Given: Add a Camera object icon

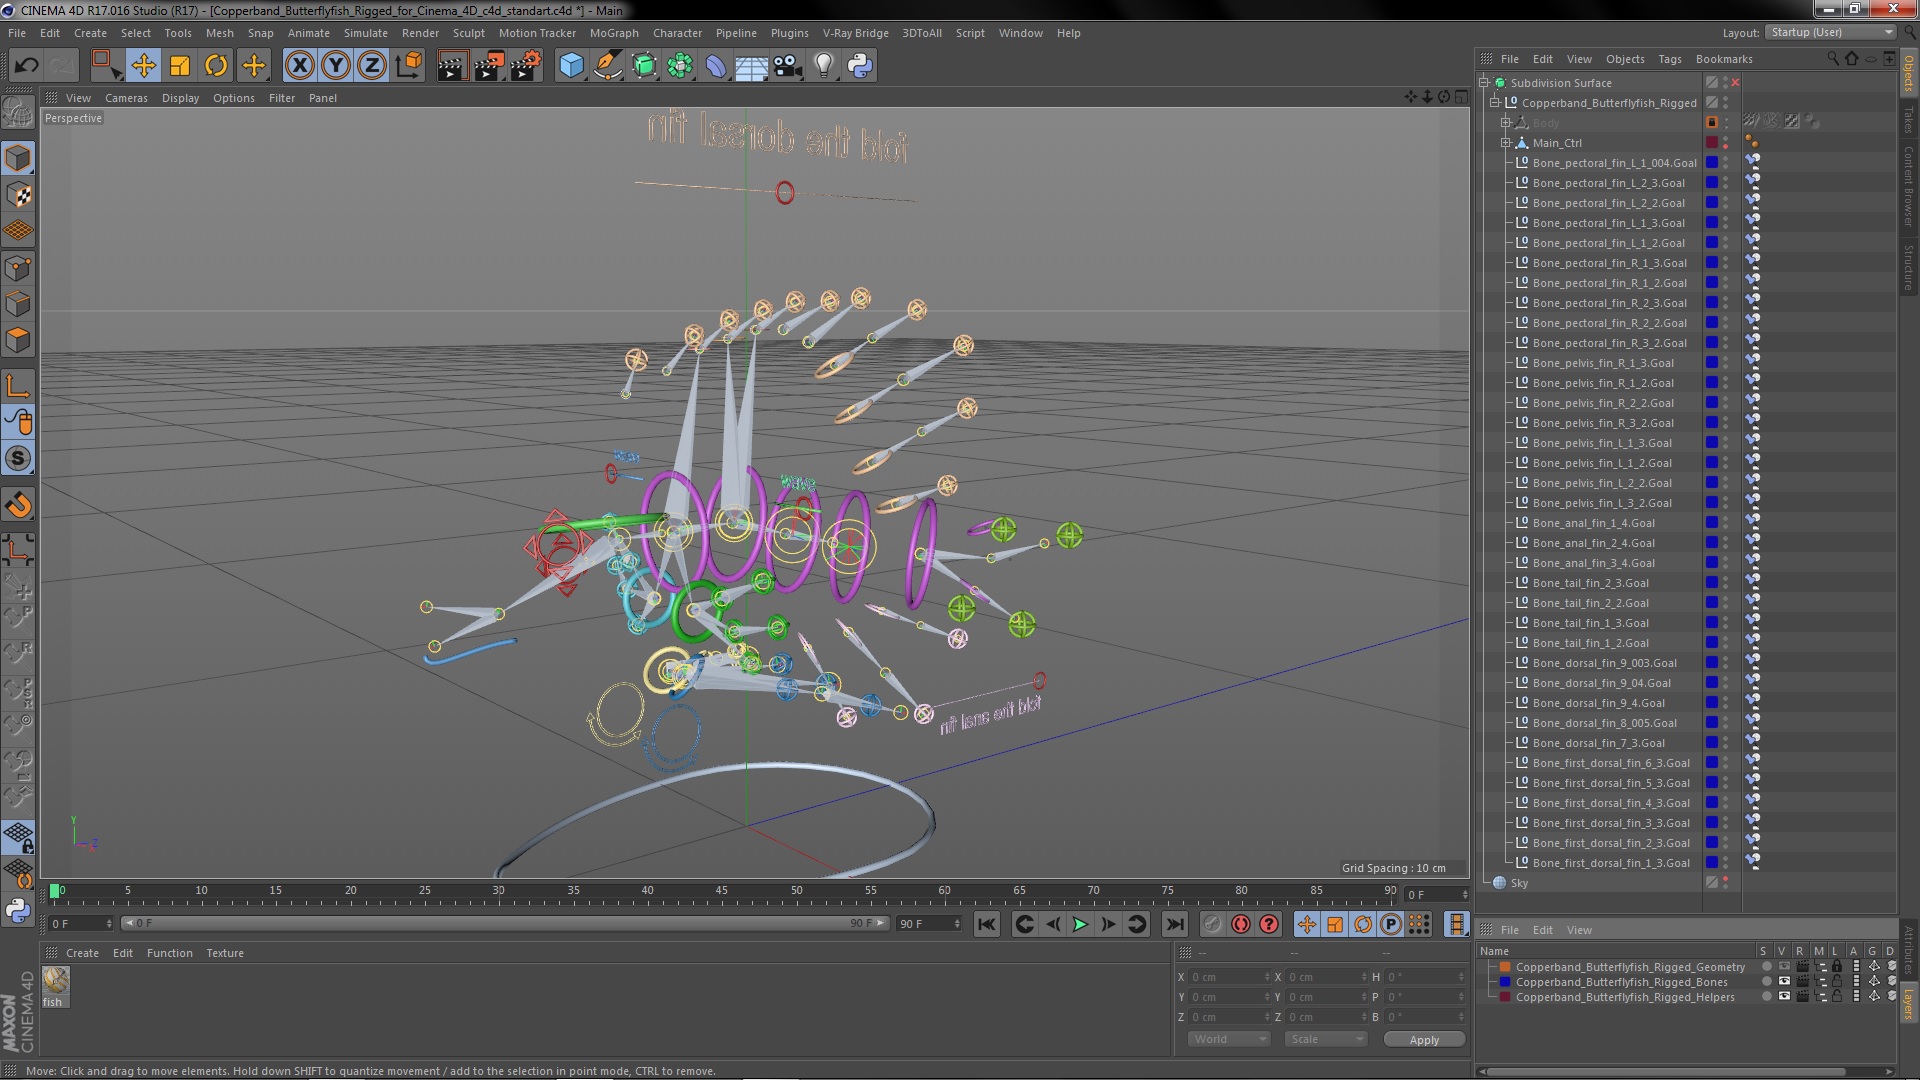Looking at the screenshot, I should pyautogui.click(x=787, y=66).
